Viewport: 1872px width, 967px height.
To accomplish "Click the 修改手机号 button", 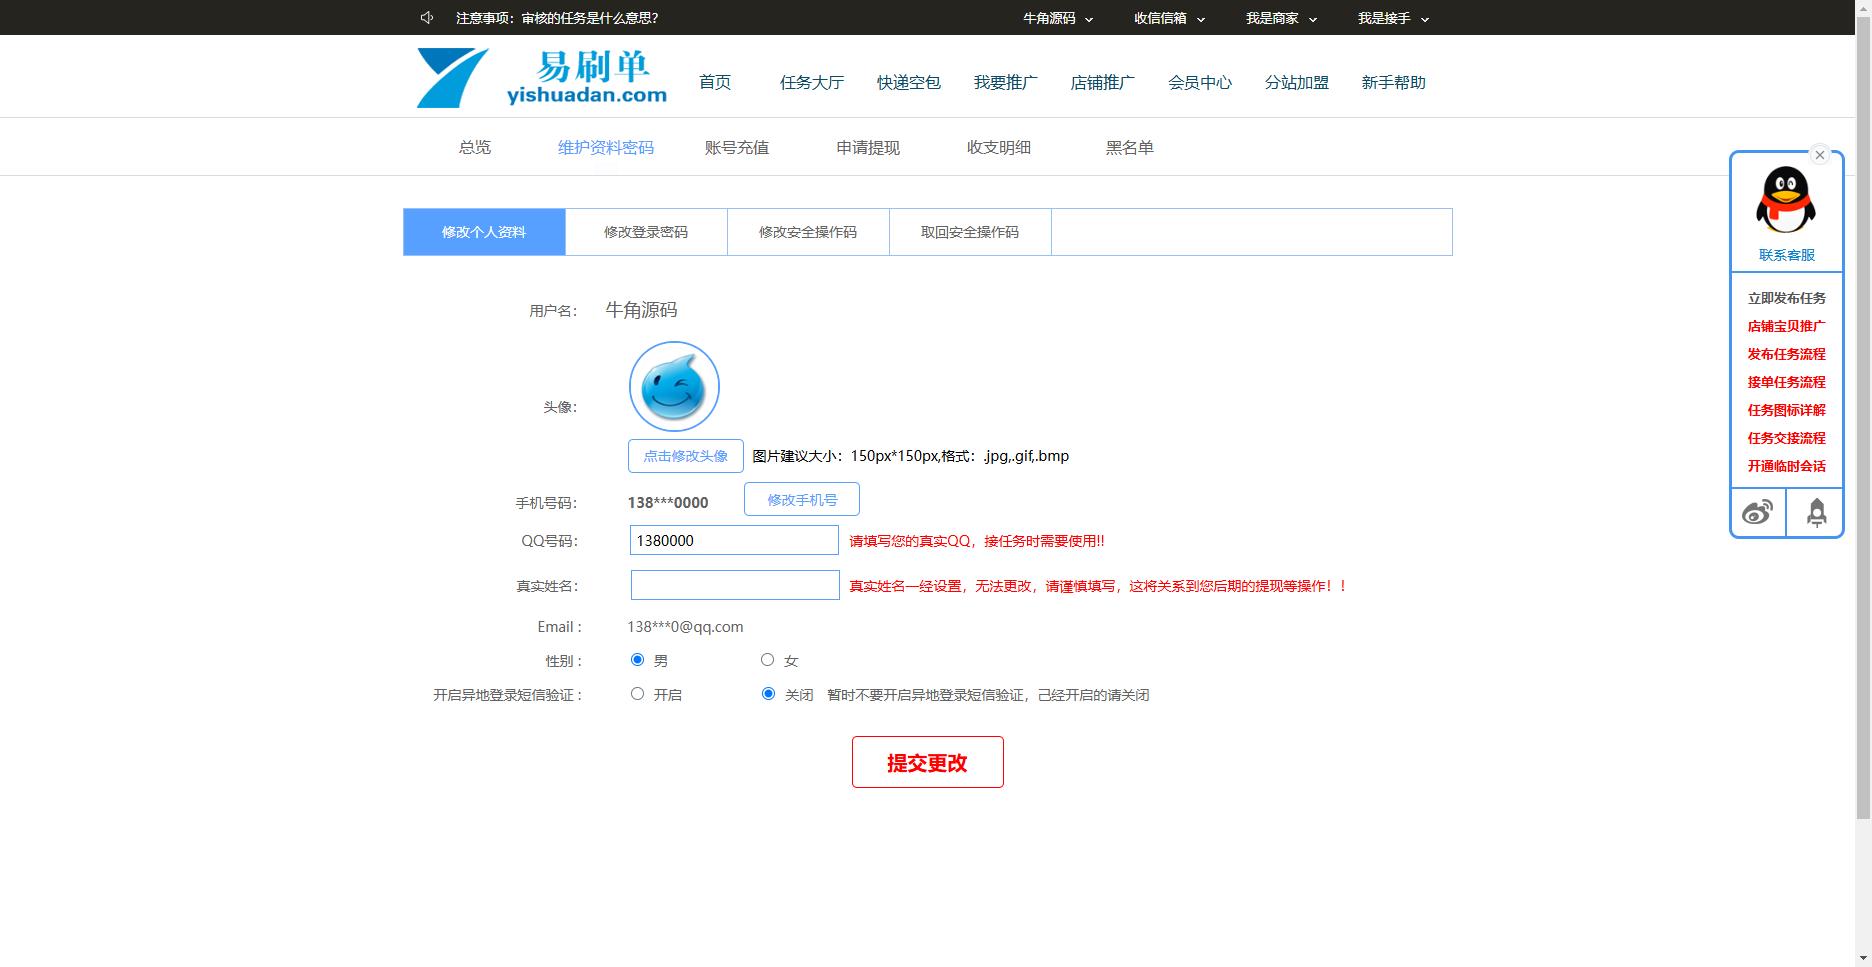I will click(801, 500).
